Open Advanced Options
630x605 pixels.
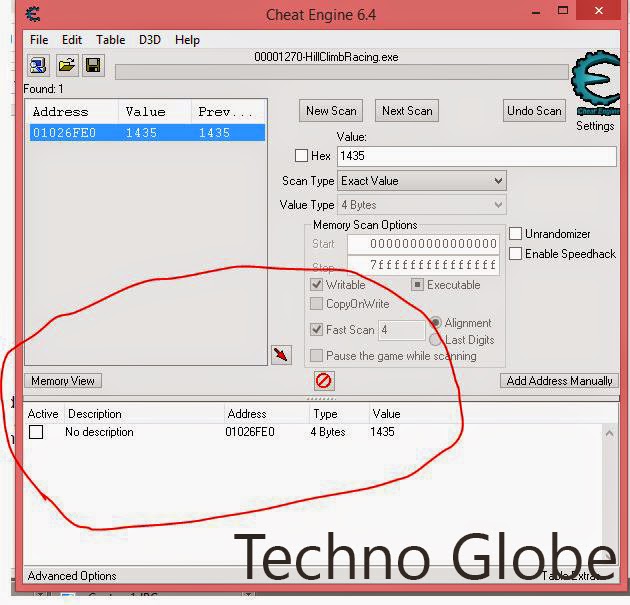[72, 576]
